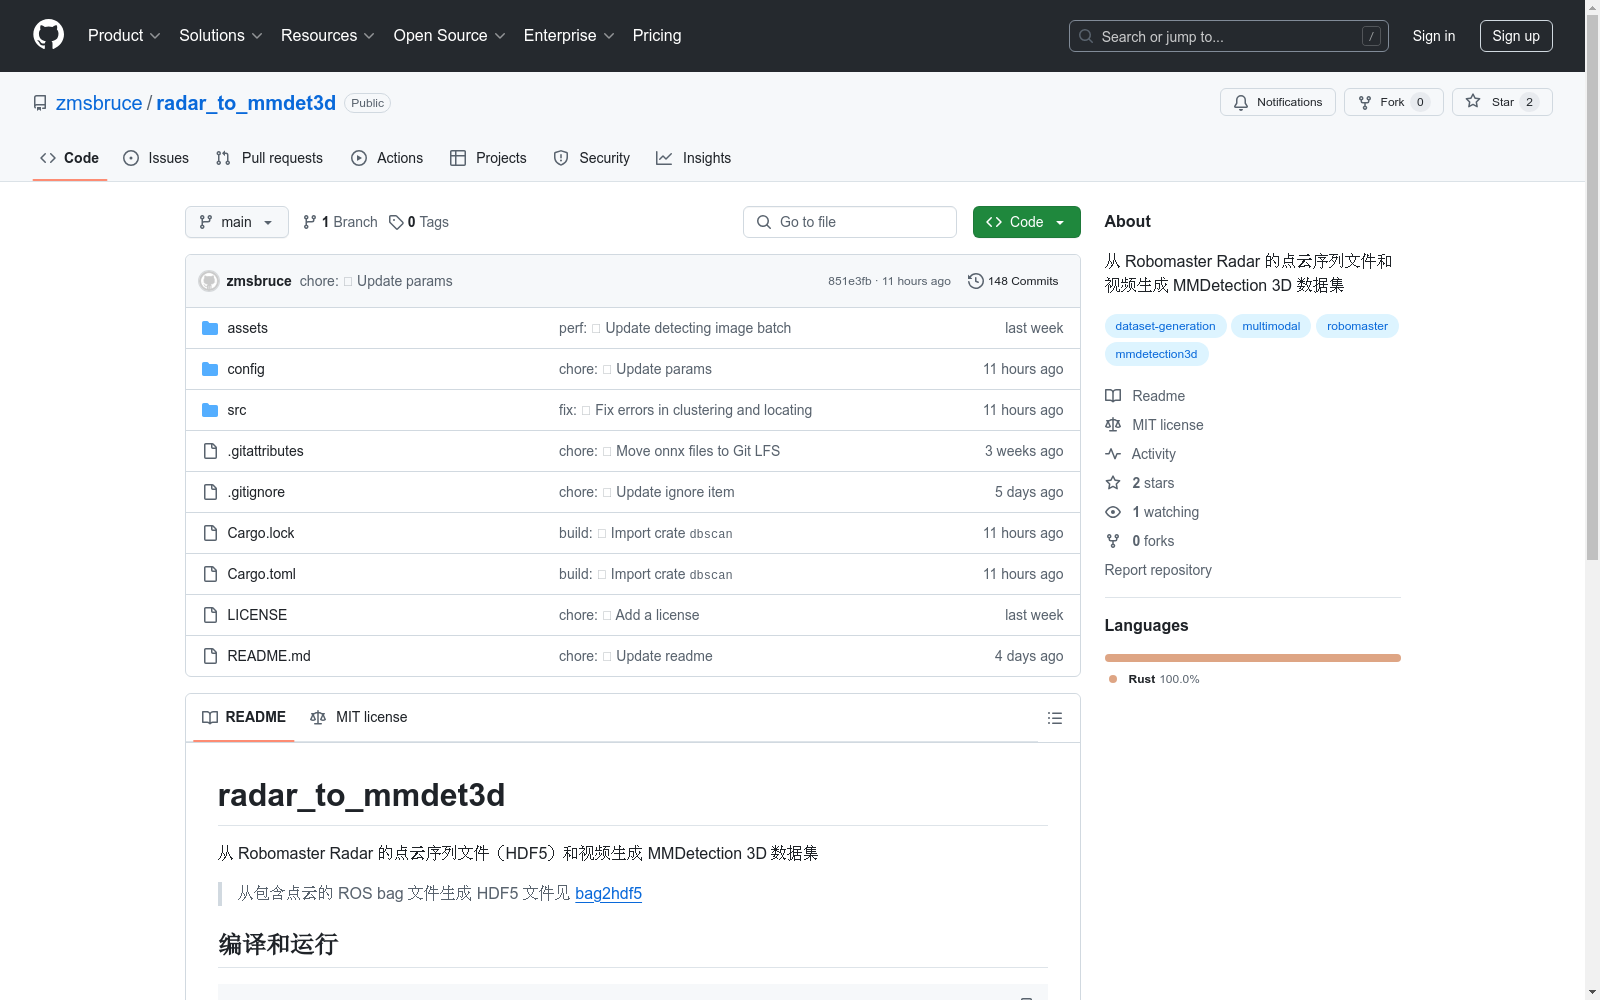1600x1000 pixels.
Task: Switch to the Pull requests tab
Action: click(269, 158)
